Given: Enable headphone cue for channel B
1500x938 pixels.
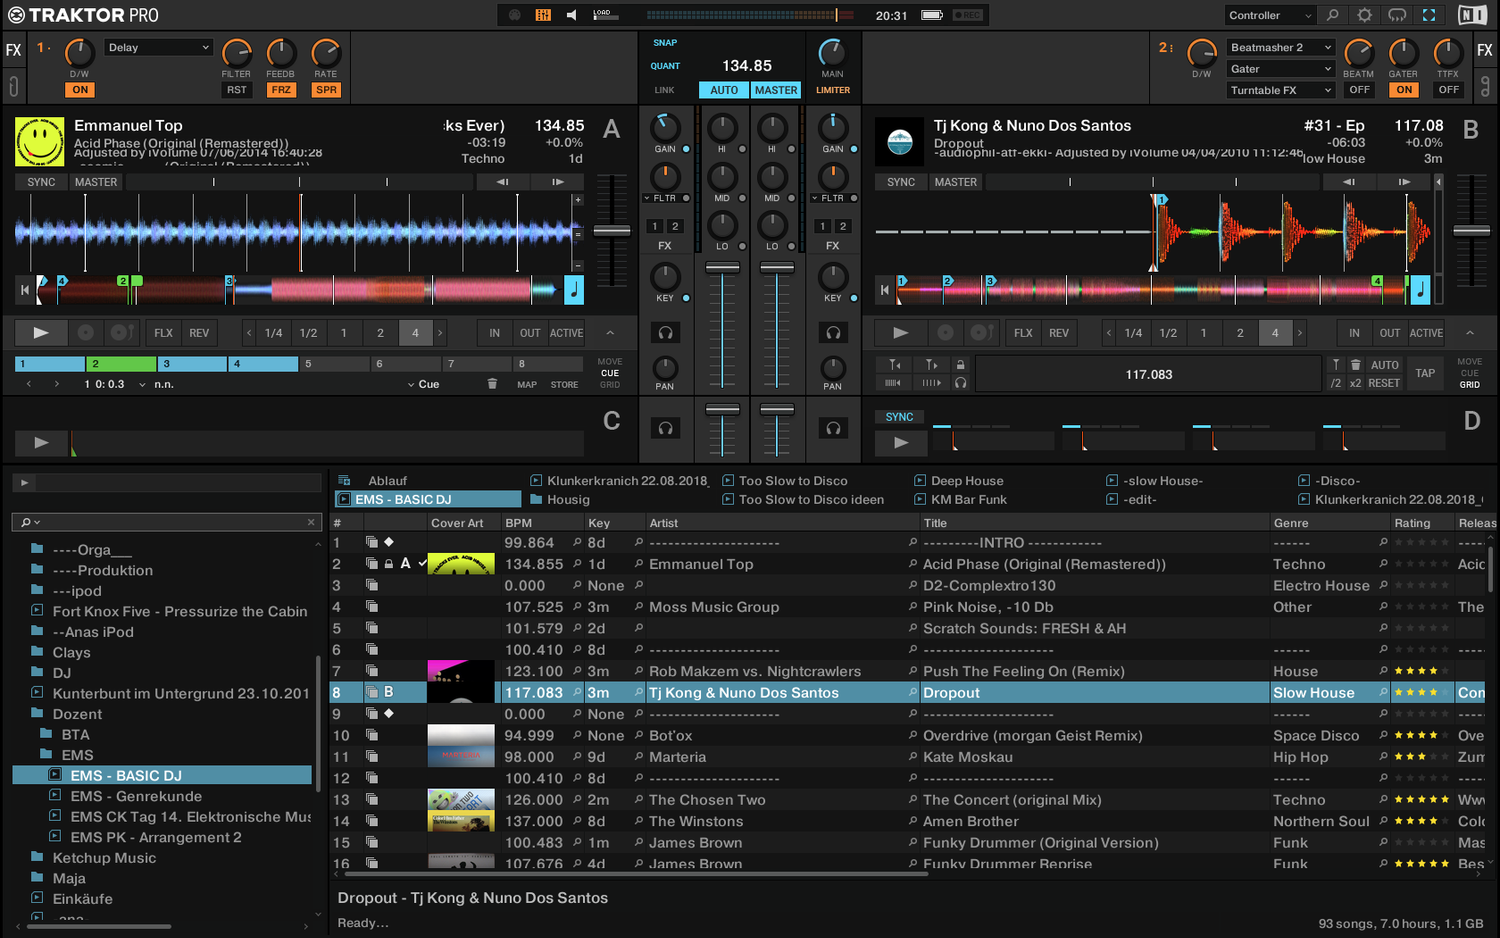Looking at the screenshot, I should 833,333.
